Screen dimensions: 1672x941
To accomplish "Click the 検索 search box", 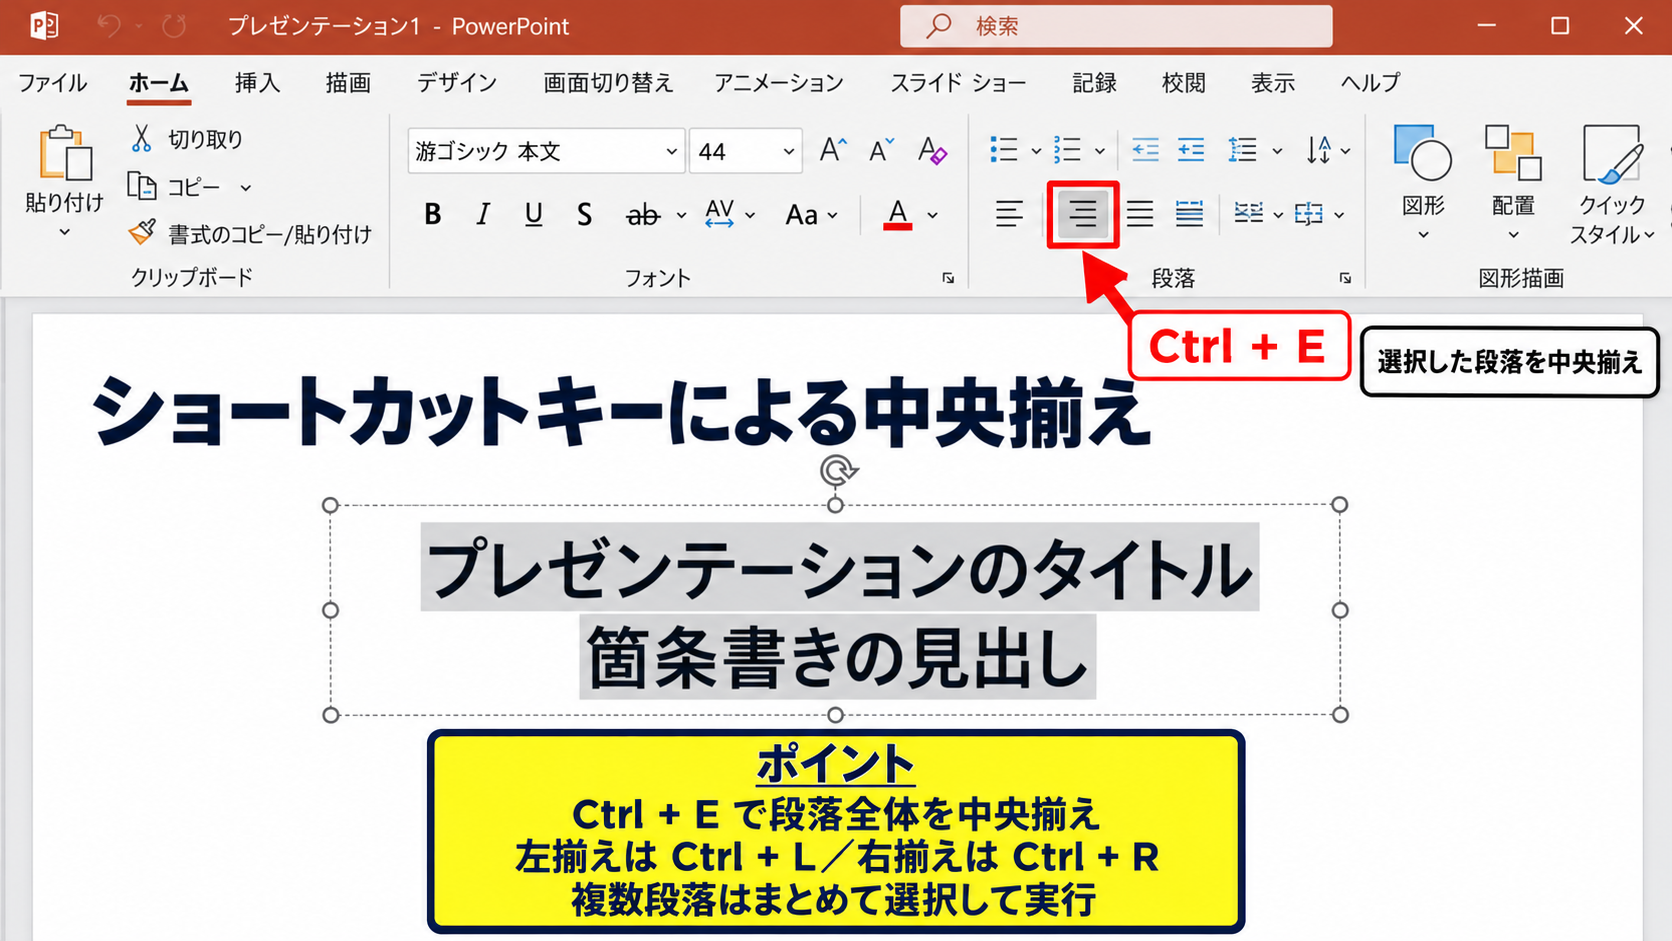I will (1116, 26).
